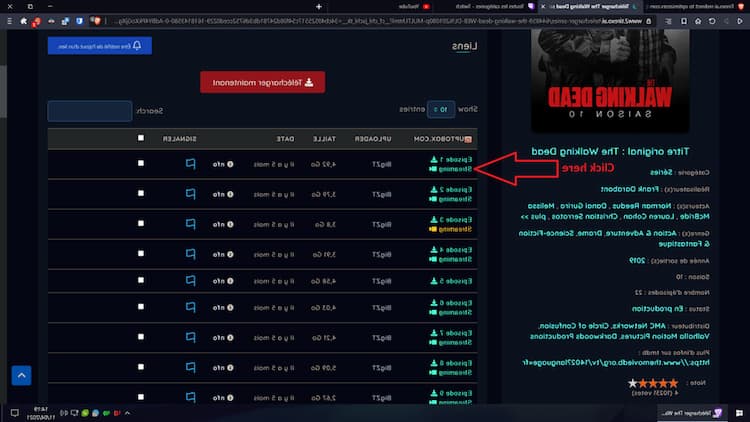Bookmark this page using the bookmark icon
This screenshot has width=750, height=422.
[x=684, y=21]
